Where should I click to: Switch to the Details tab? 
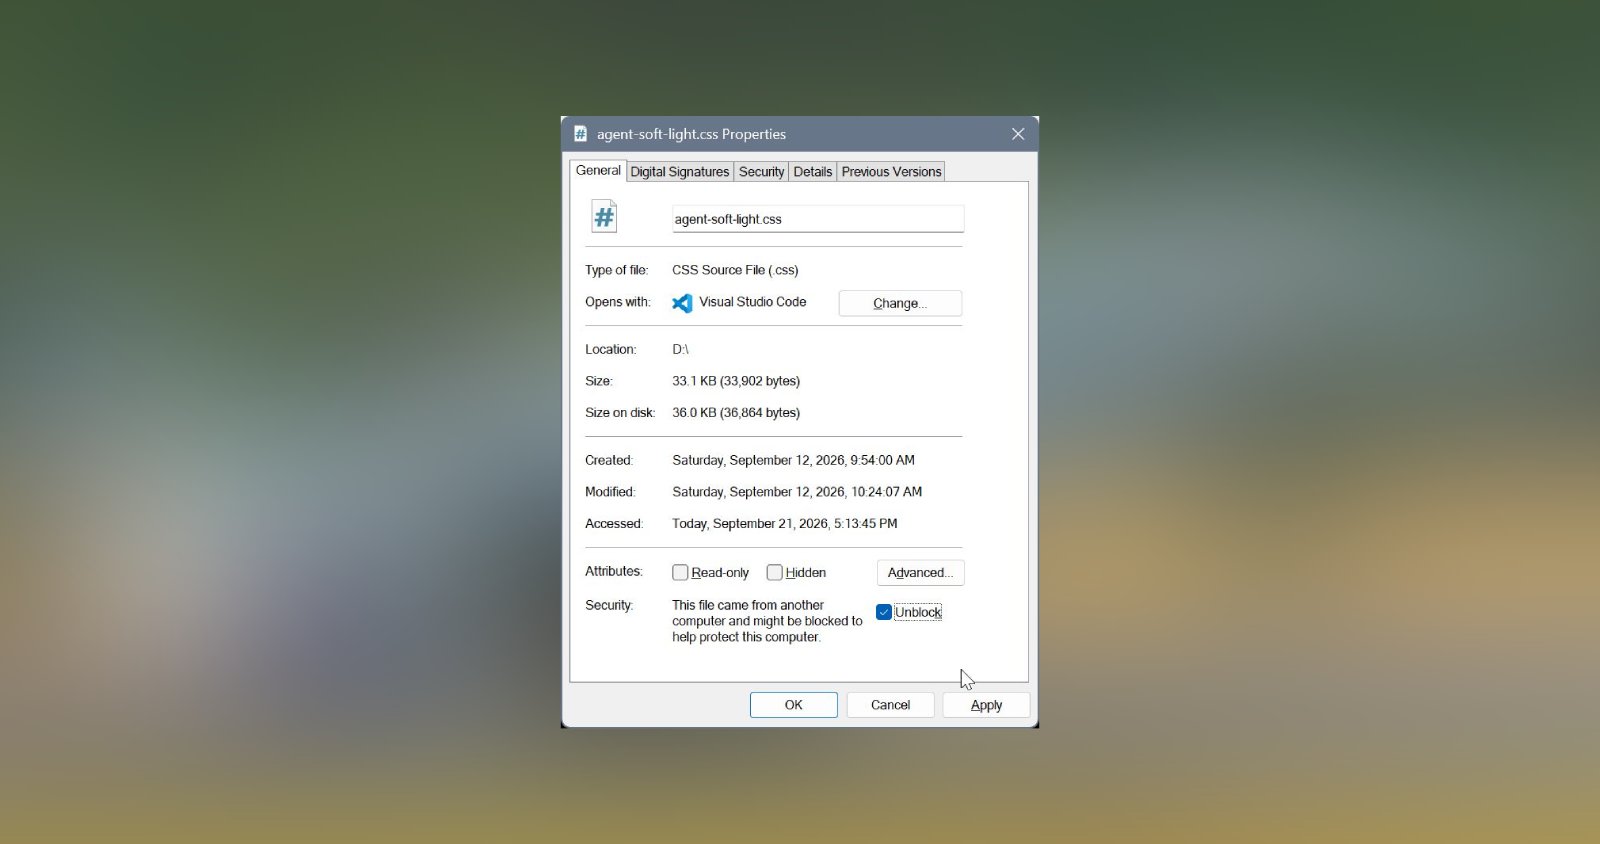click(813, 172)
